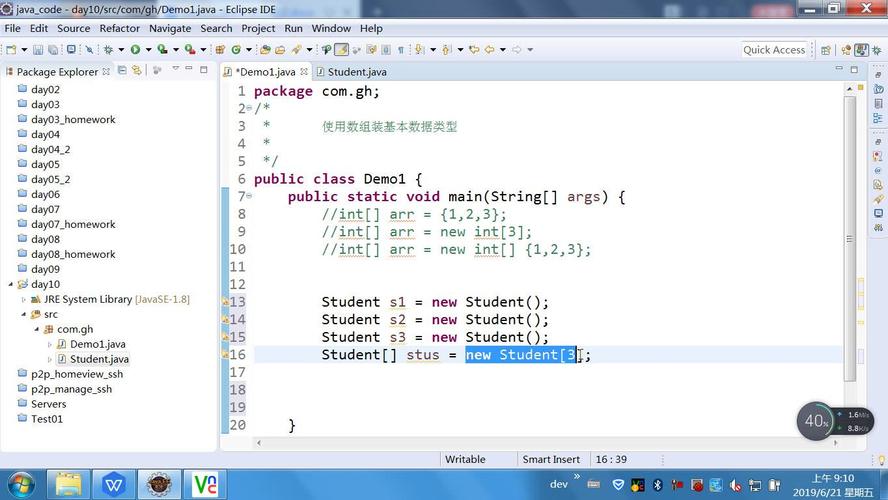This screenshot has width=888, height=500.
Task: Expand the Demo1.java tree node
Action: [50, 344]
